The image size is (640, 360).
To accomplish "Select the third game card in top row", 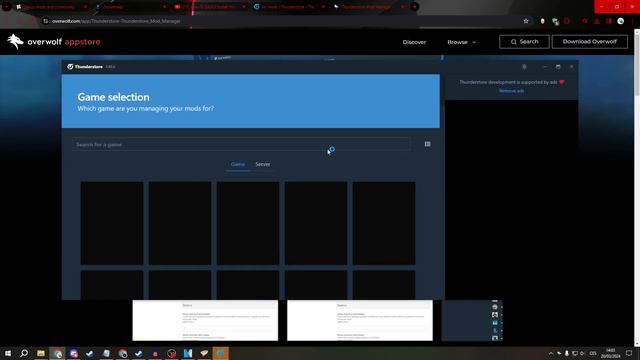I will [248, 223].
